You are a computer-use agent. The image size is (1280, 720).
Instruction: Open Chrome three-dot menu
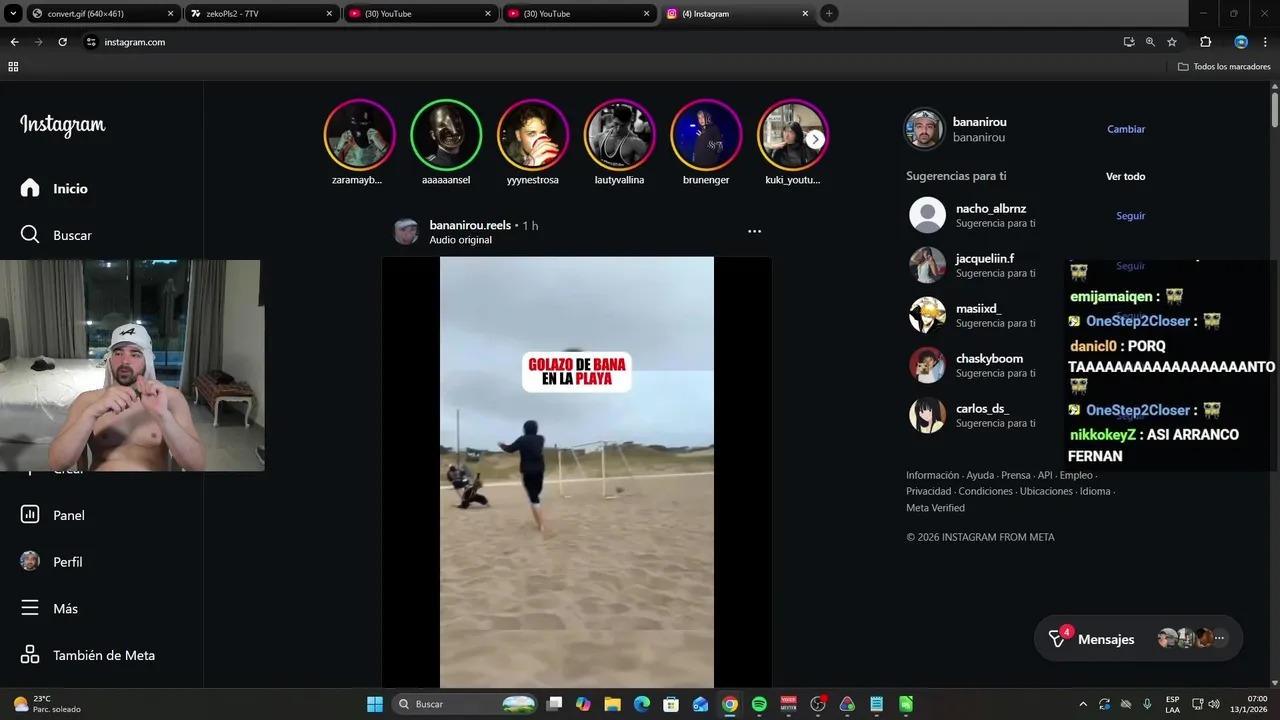click(x=1265, y=42)
